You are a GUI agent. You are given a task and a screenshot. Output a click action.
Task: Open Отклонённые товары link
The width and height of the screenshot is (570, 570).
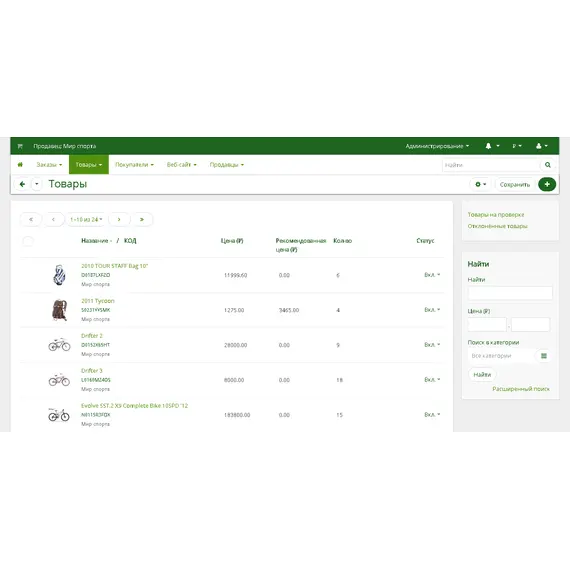point(497,226)
